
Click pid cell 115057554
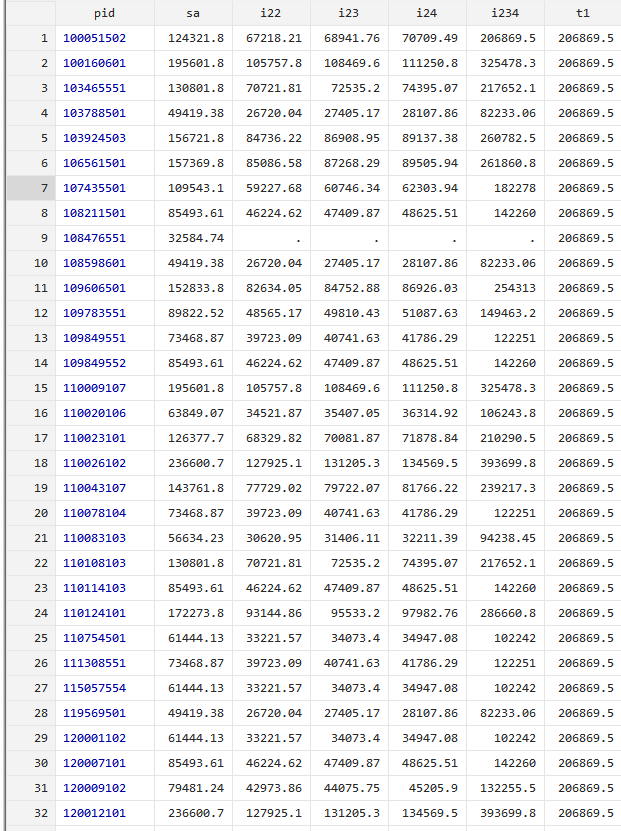tap(104, 688)
